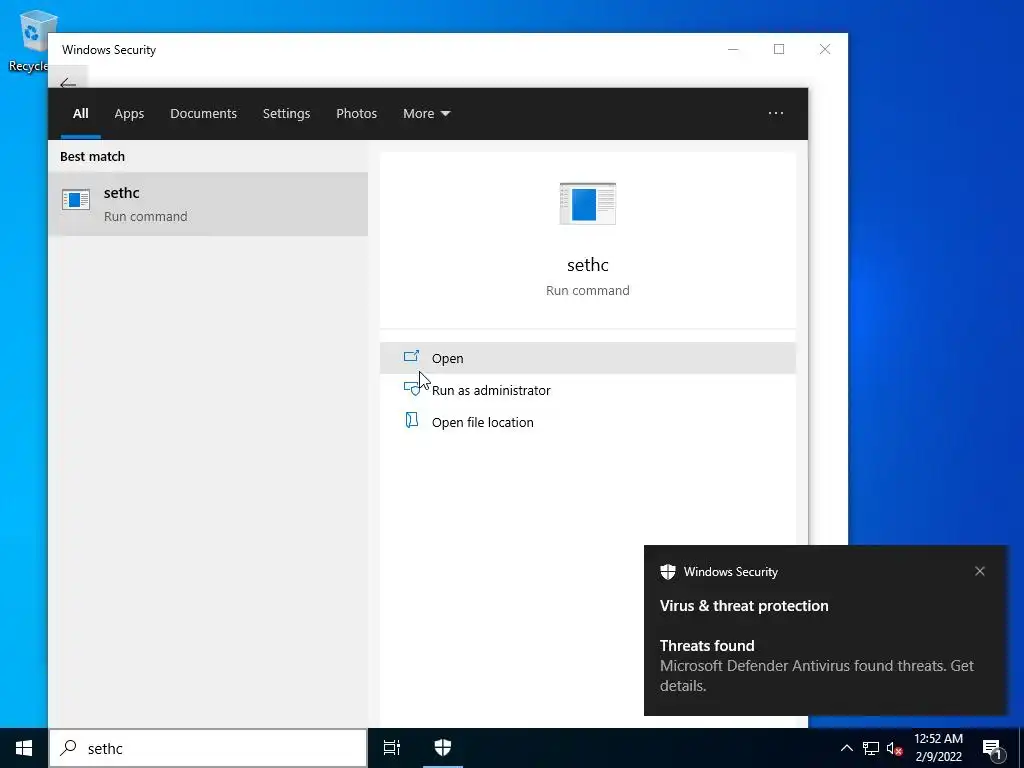This screenshot has width=1024, height=768.
Task: Click the search box containing sethc
Action: tap(208, 748)
